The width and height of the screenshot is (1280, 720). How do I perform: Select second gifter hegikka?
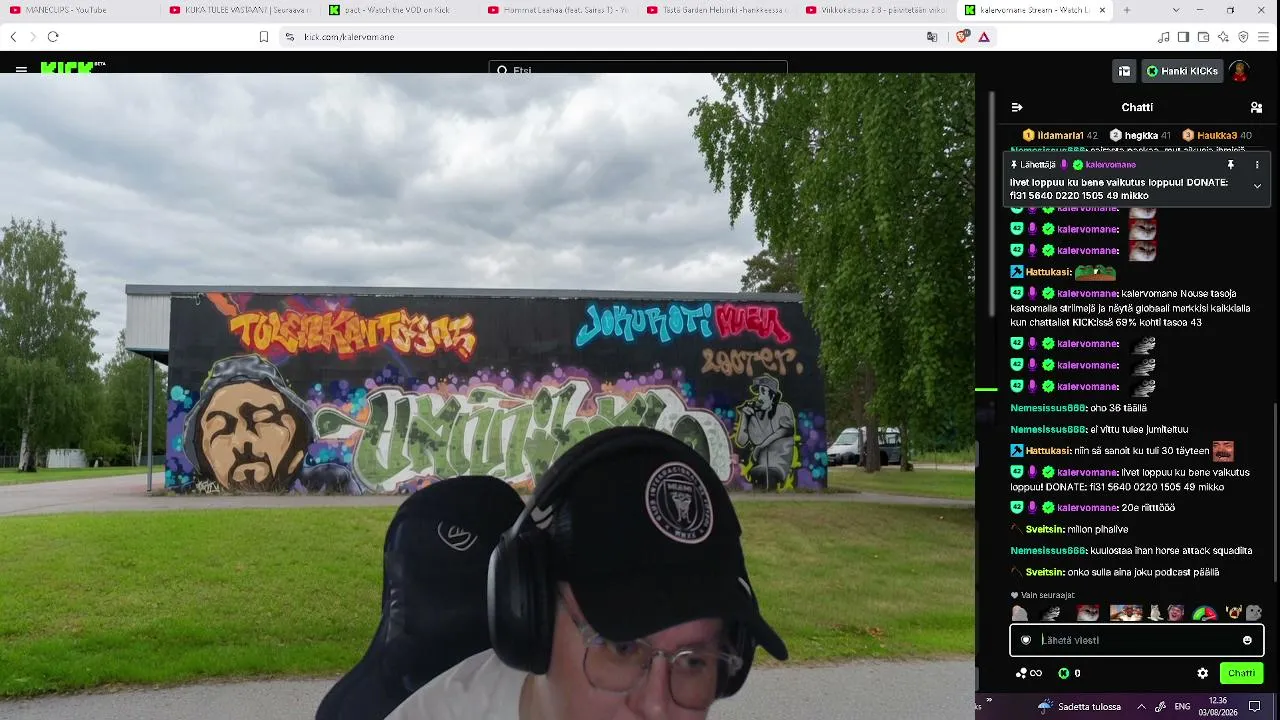click(x=1140, y=135)
